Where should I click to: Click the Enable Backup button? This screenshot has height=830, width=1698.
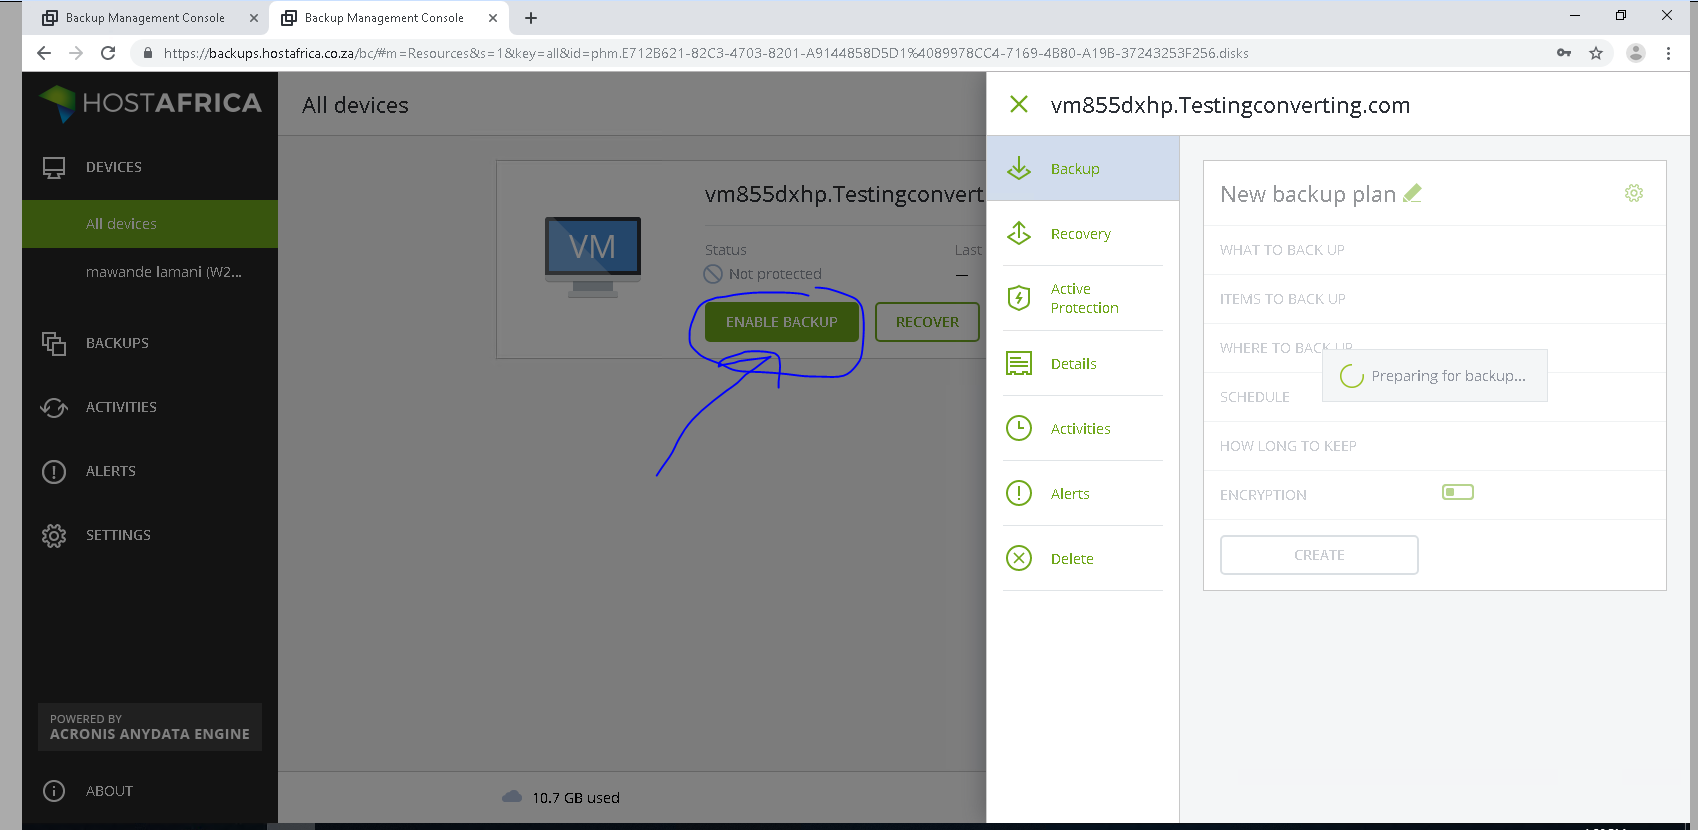(782, 322)
